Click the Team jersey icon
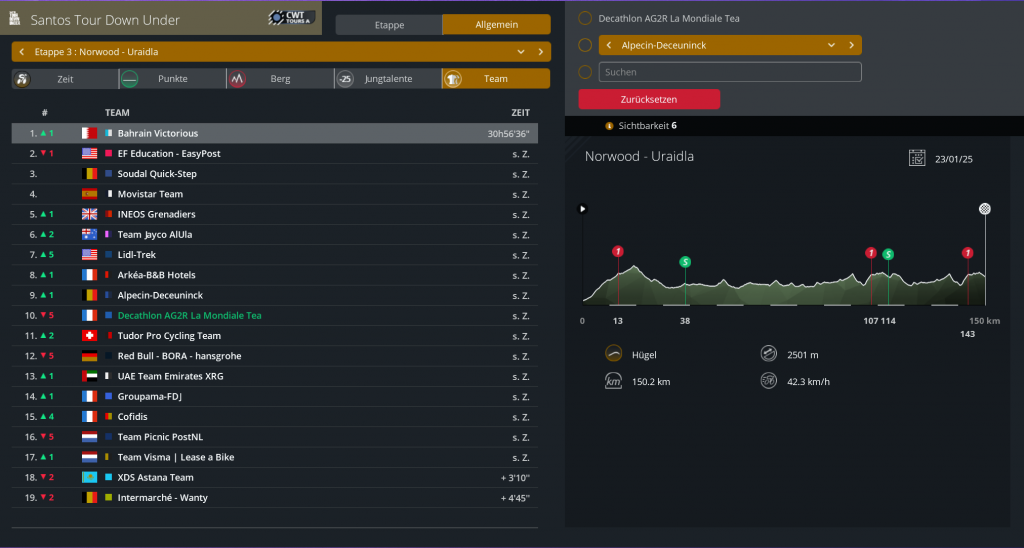Image resolution: width=1024 pixels, height=548 pixels. click(452, 79)
